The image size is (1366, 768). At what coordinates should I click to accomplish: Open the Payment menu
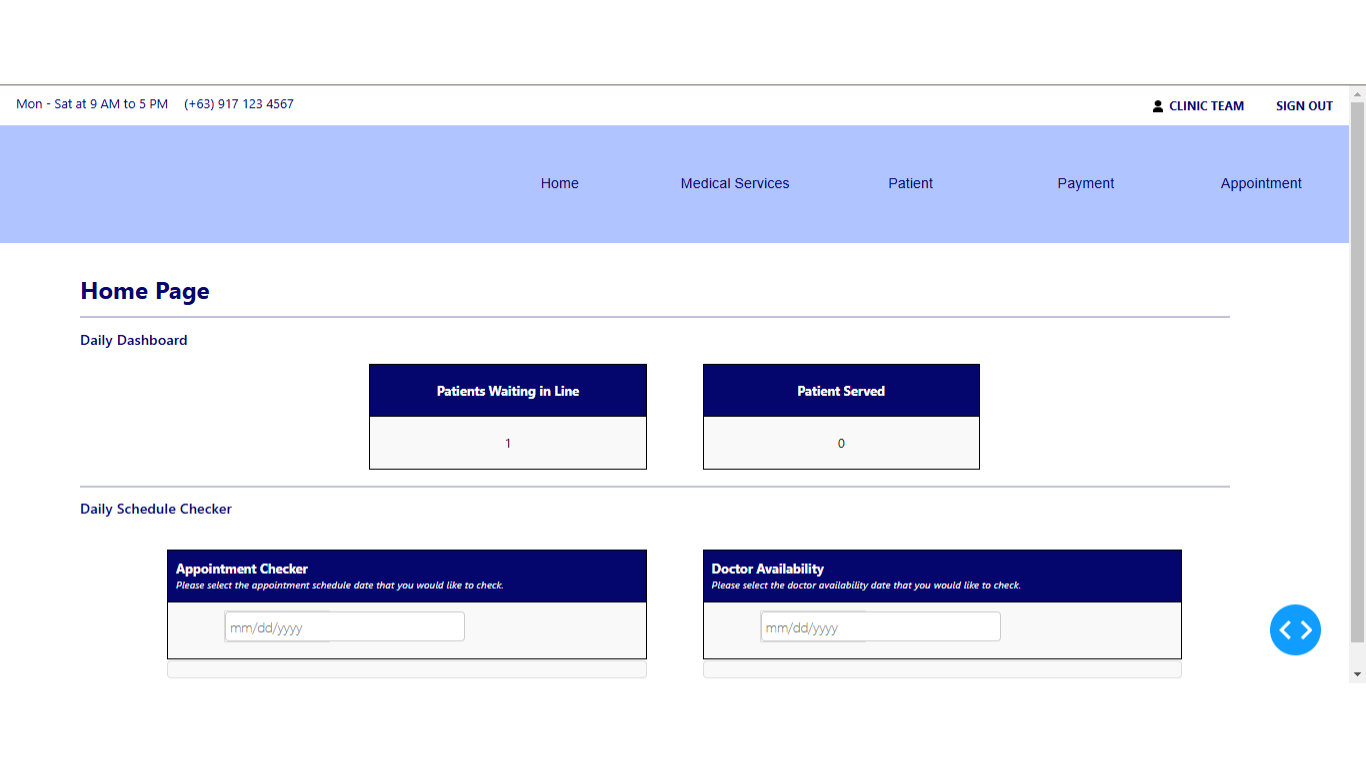click(x=1086, y=183)
